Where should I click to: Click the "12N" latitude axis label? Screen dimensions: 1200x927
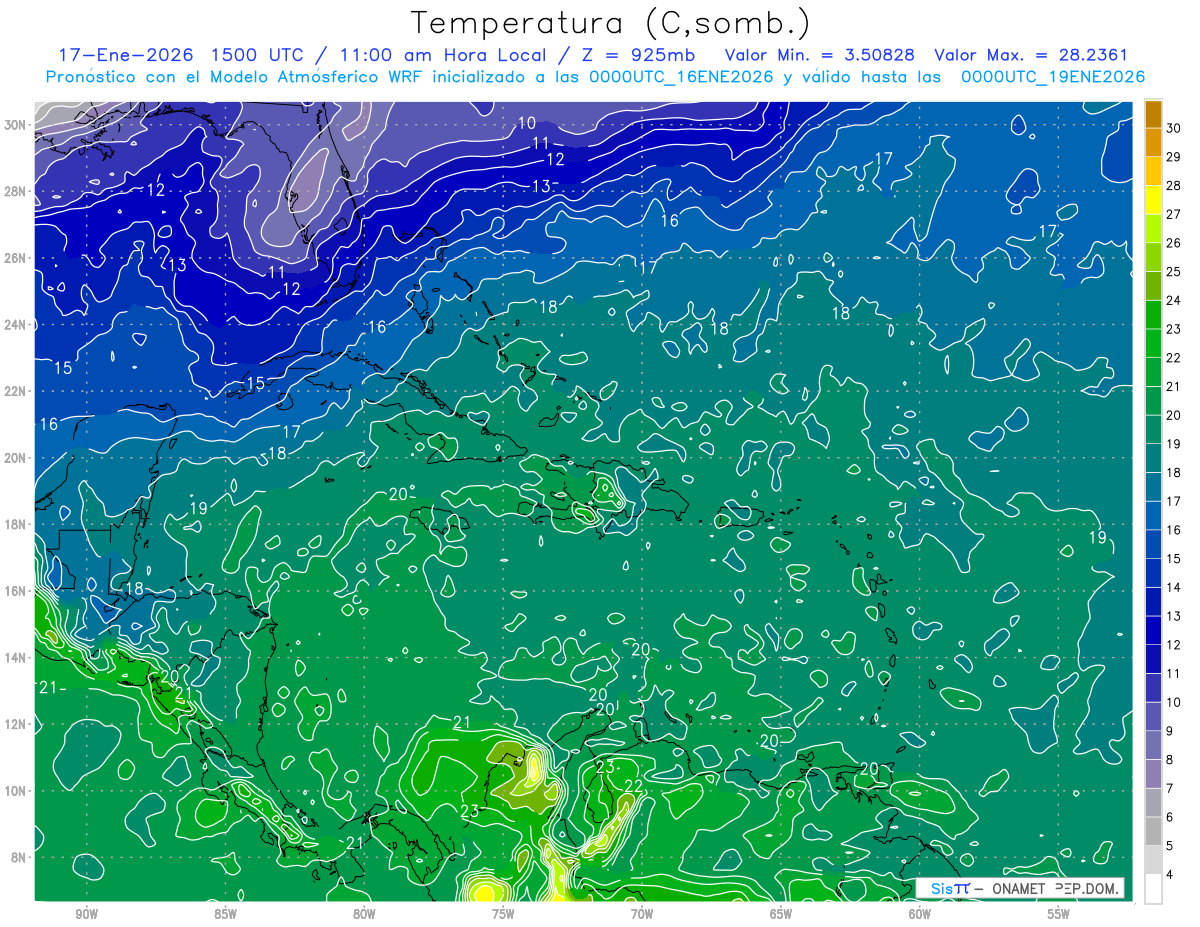17,724
